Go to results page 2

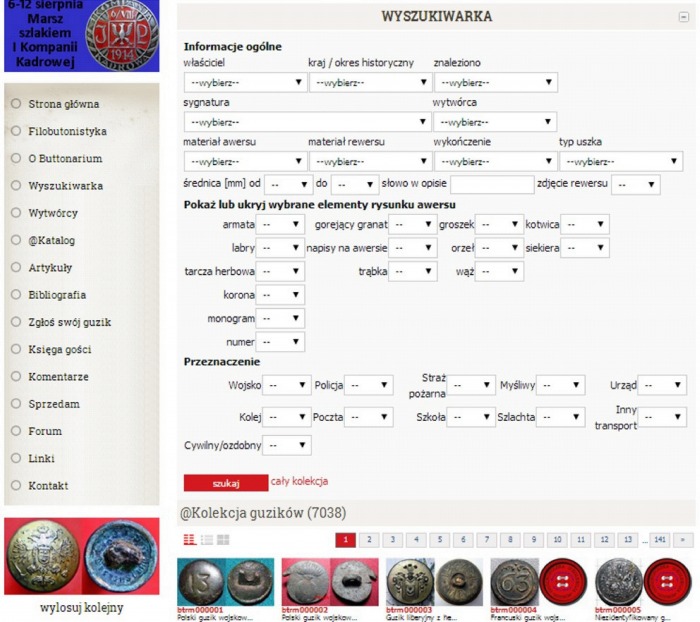[369, 540]
